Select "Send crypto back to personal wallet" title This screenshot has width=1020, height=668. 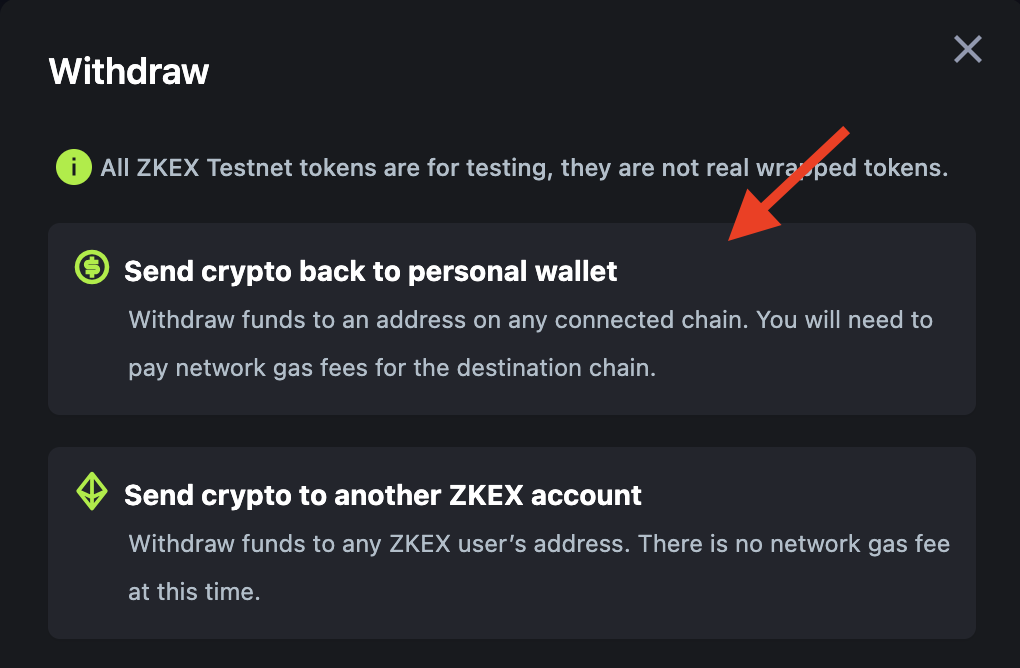tap(370, 271)
